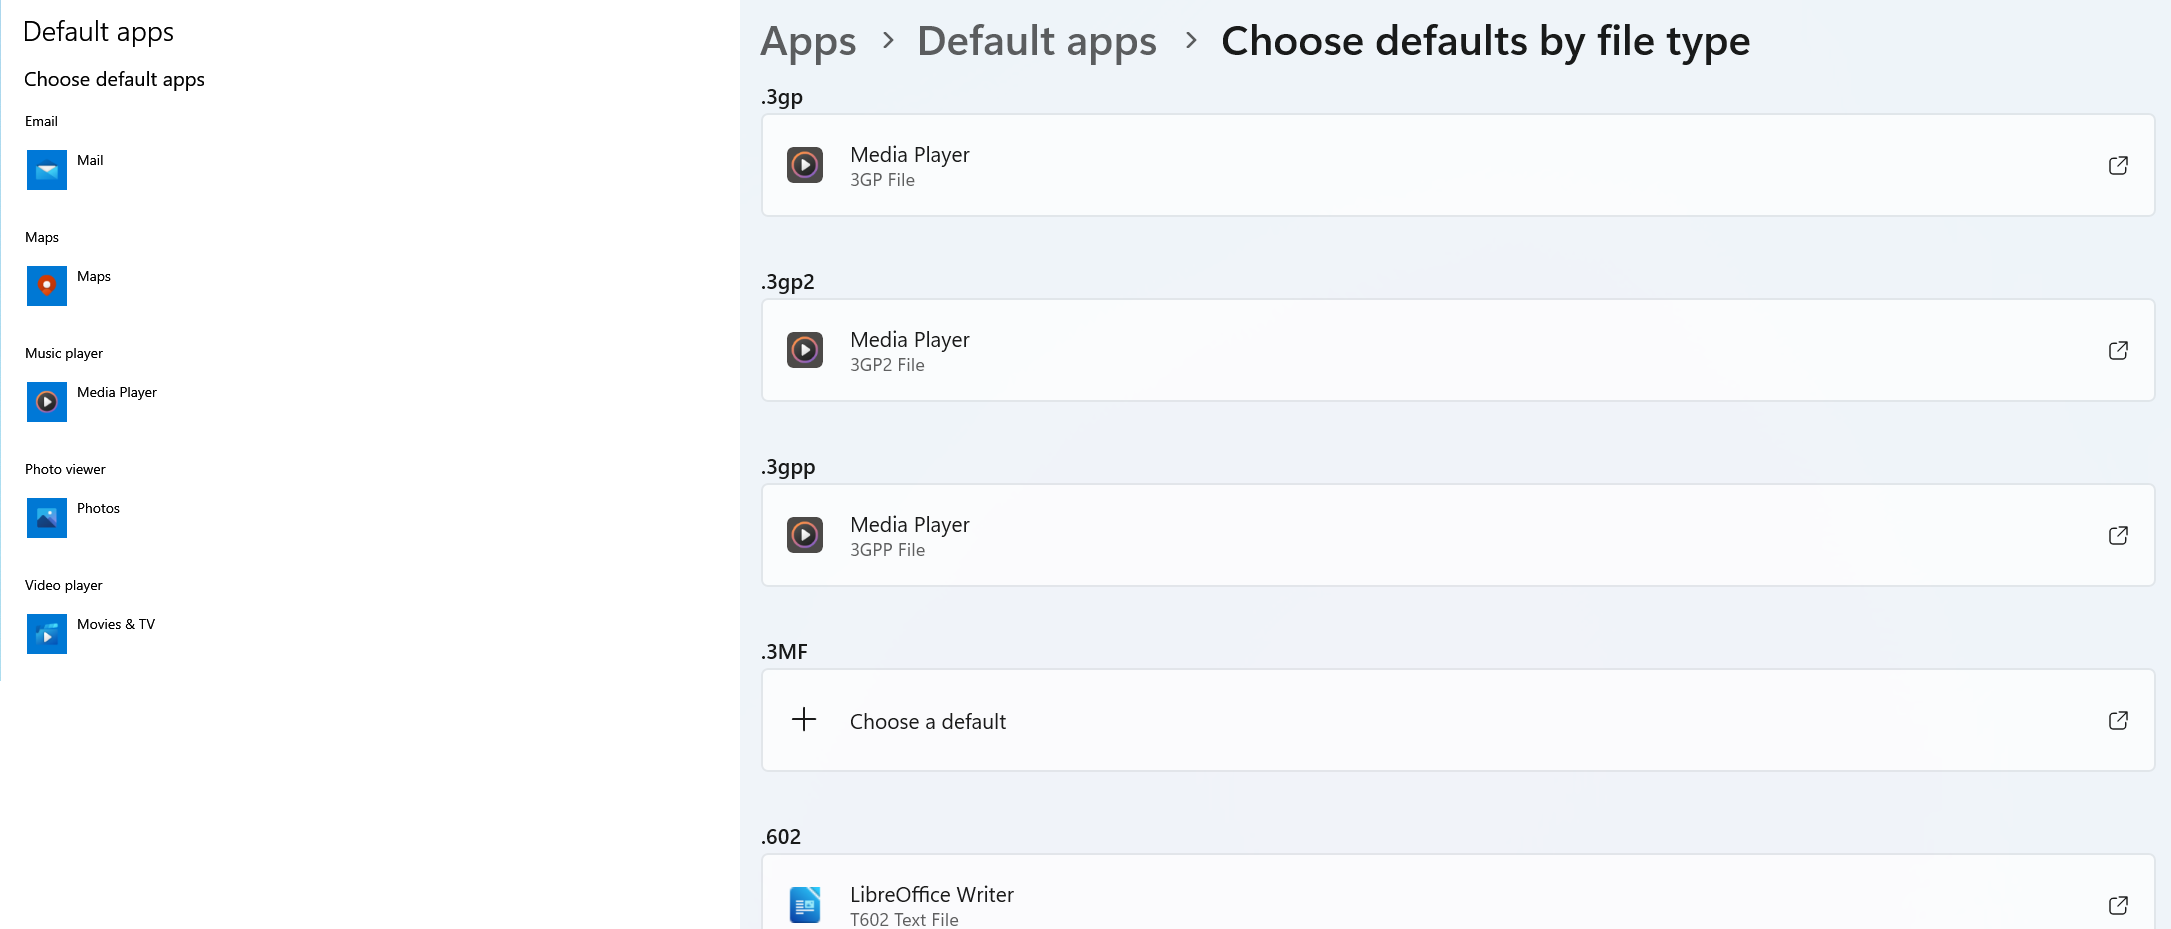Screen dimensions: 2171x929
Task: Click the Media Player icon in the .3gpp row
Action: coord(805,535)
